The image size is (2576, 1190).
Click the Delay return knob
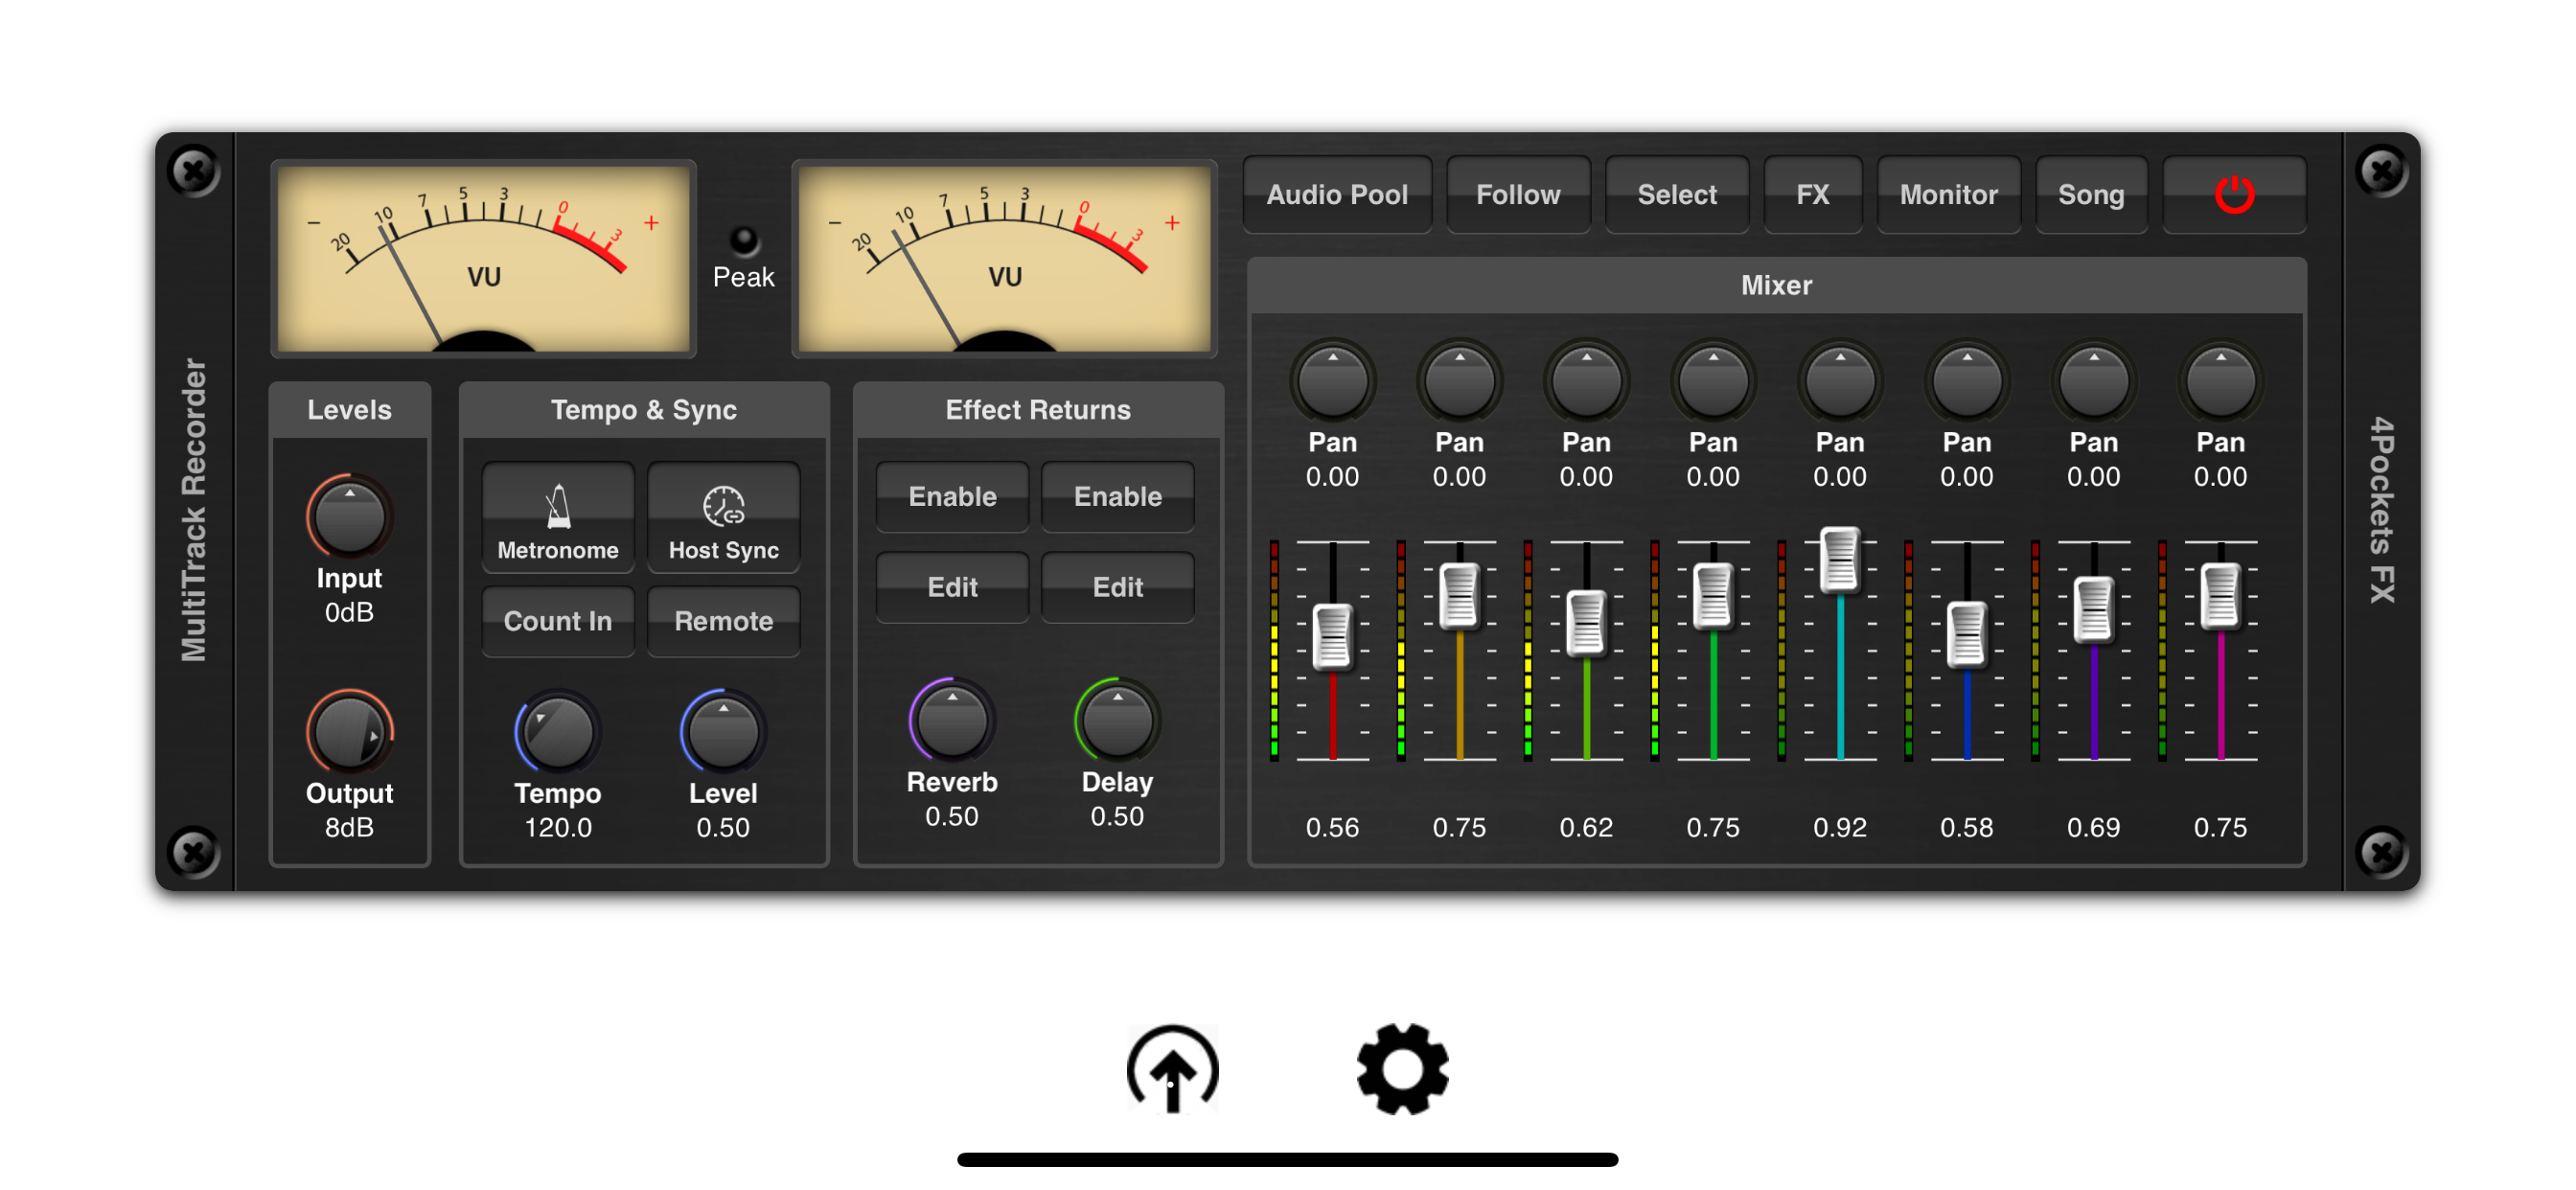coord(1117,720)
